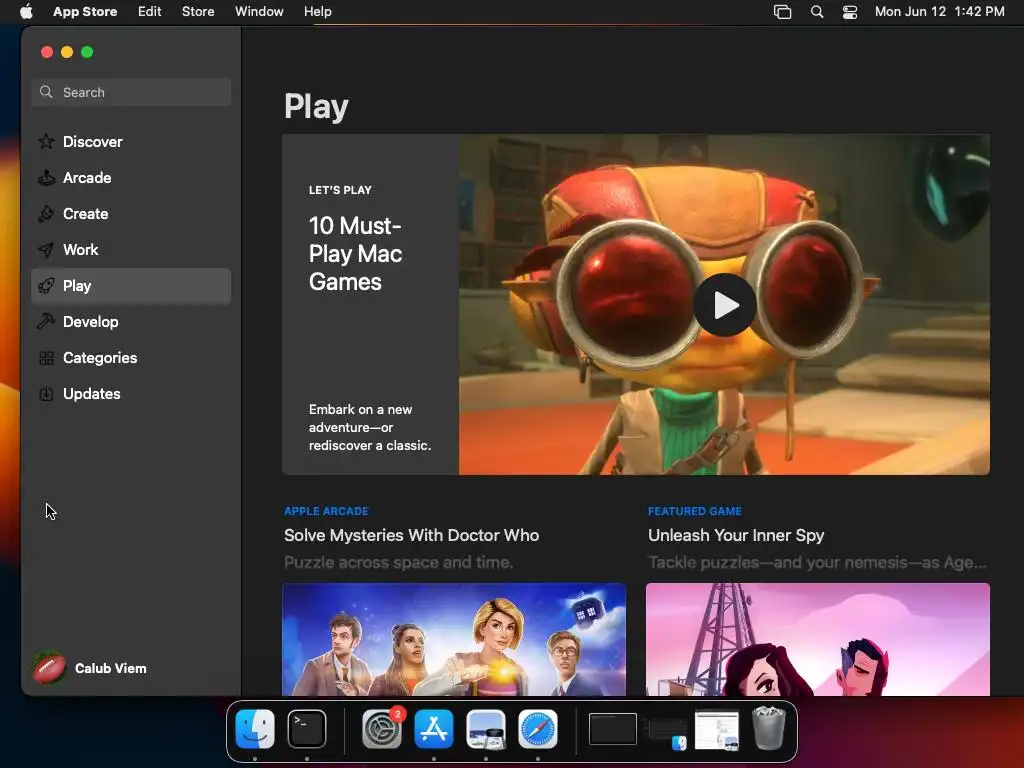Screen dimensions: 1024x768
Task: Open Solve Mysteries With Doctor Who headline
Action: click(x=411, y=535)
